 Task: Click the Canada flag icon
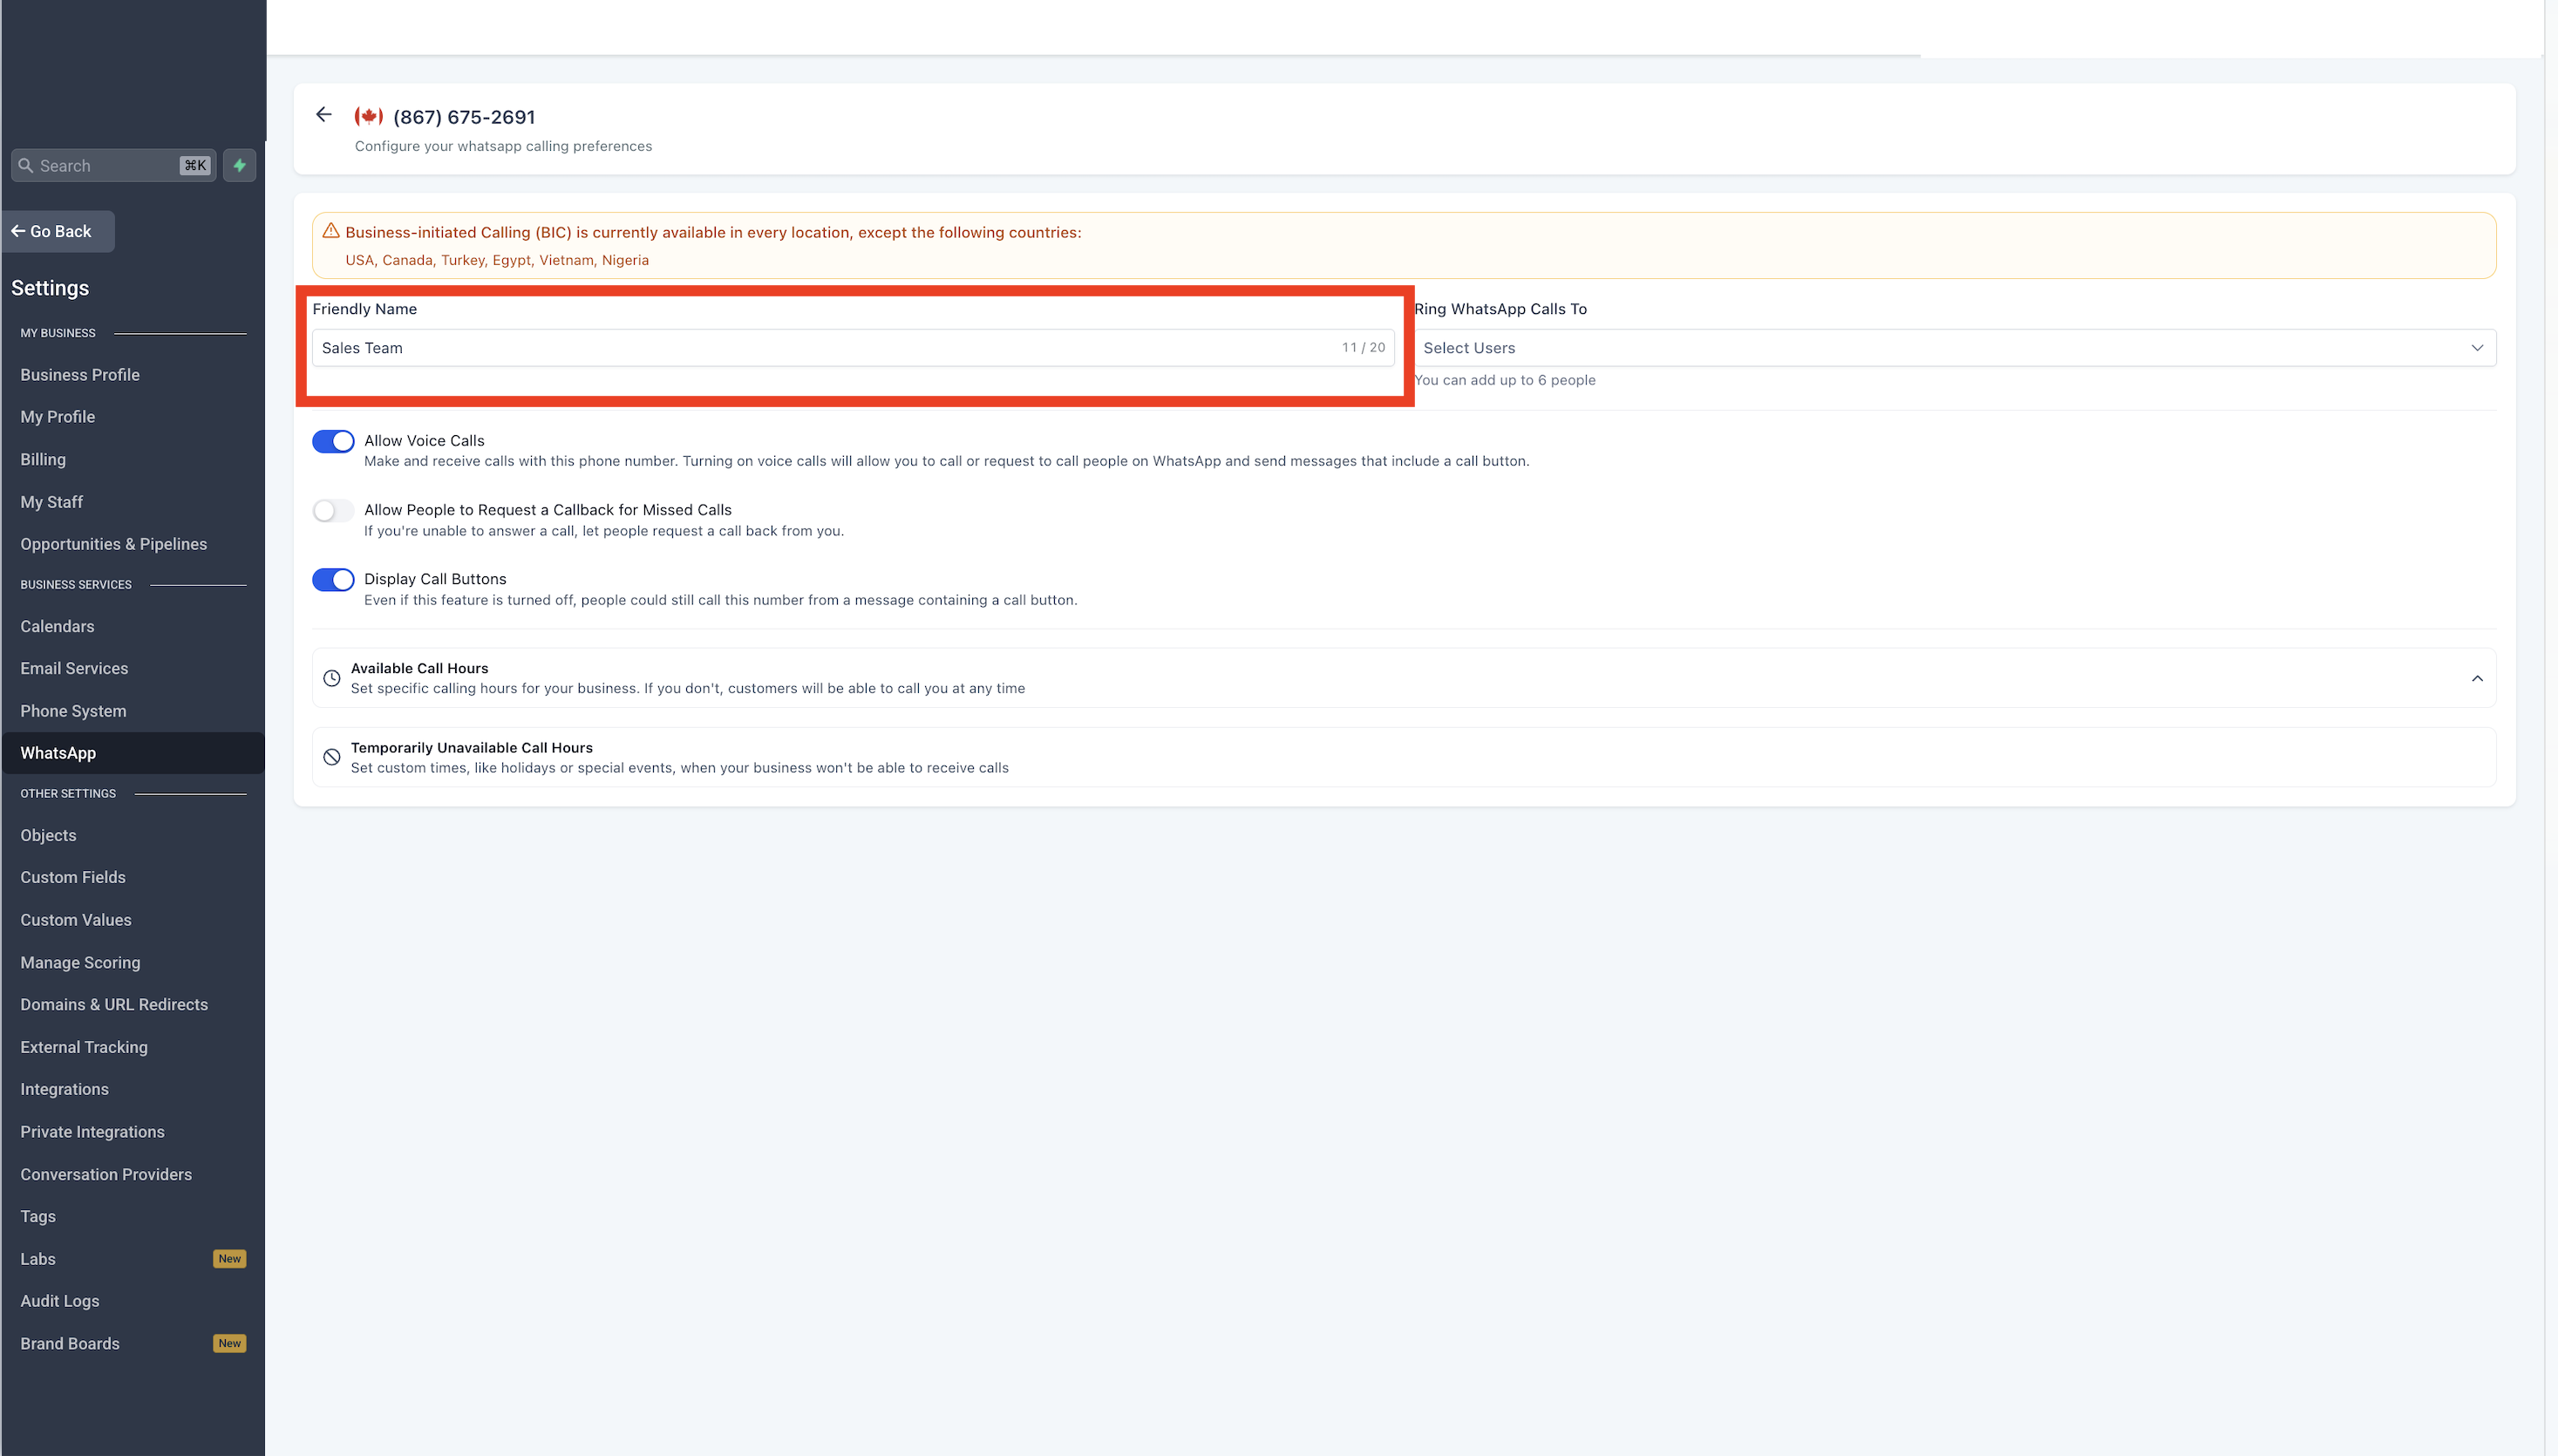tap(369, 117)
